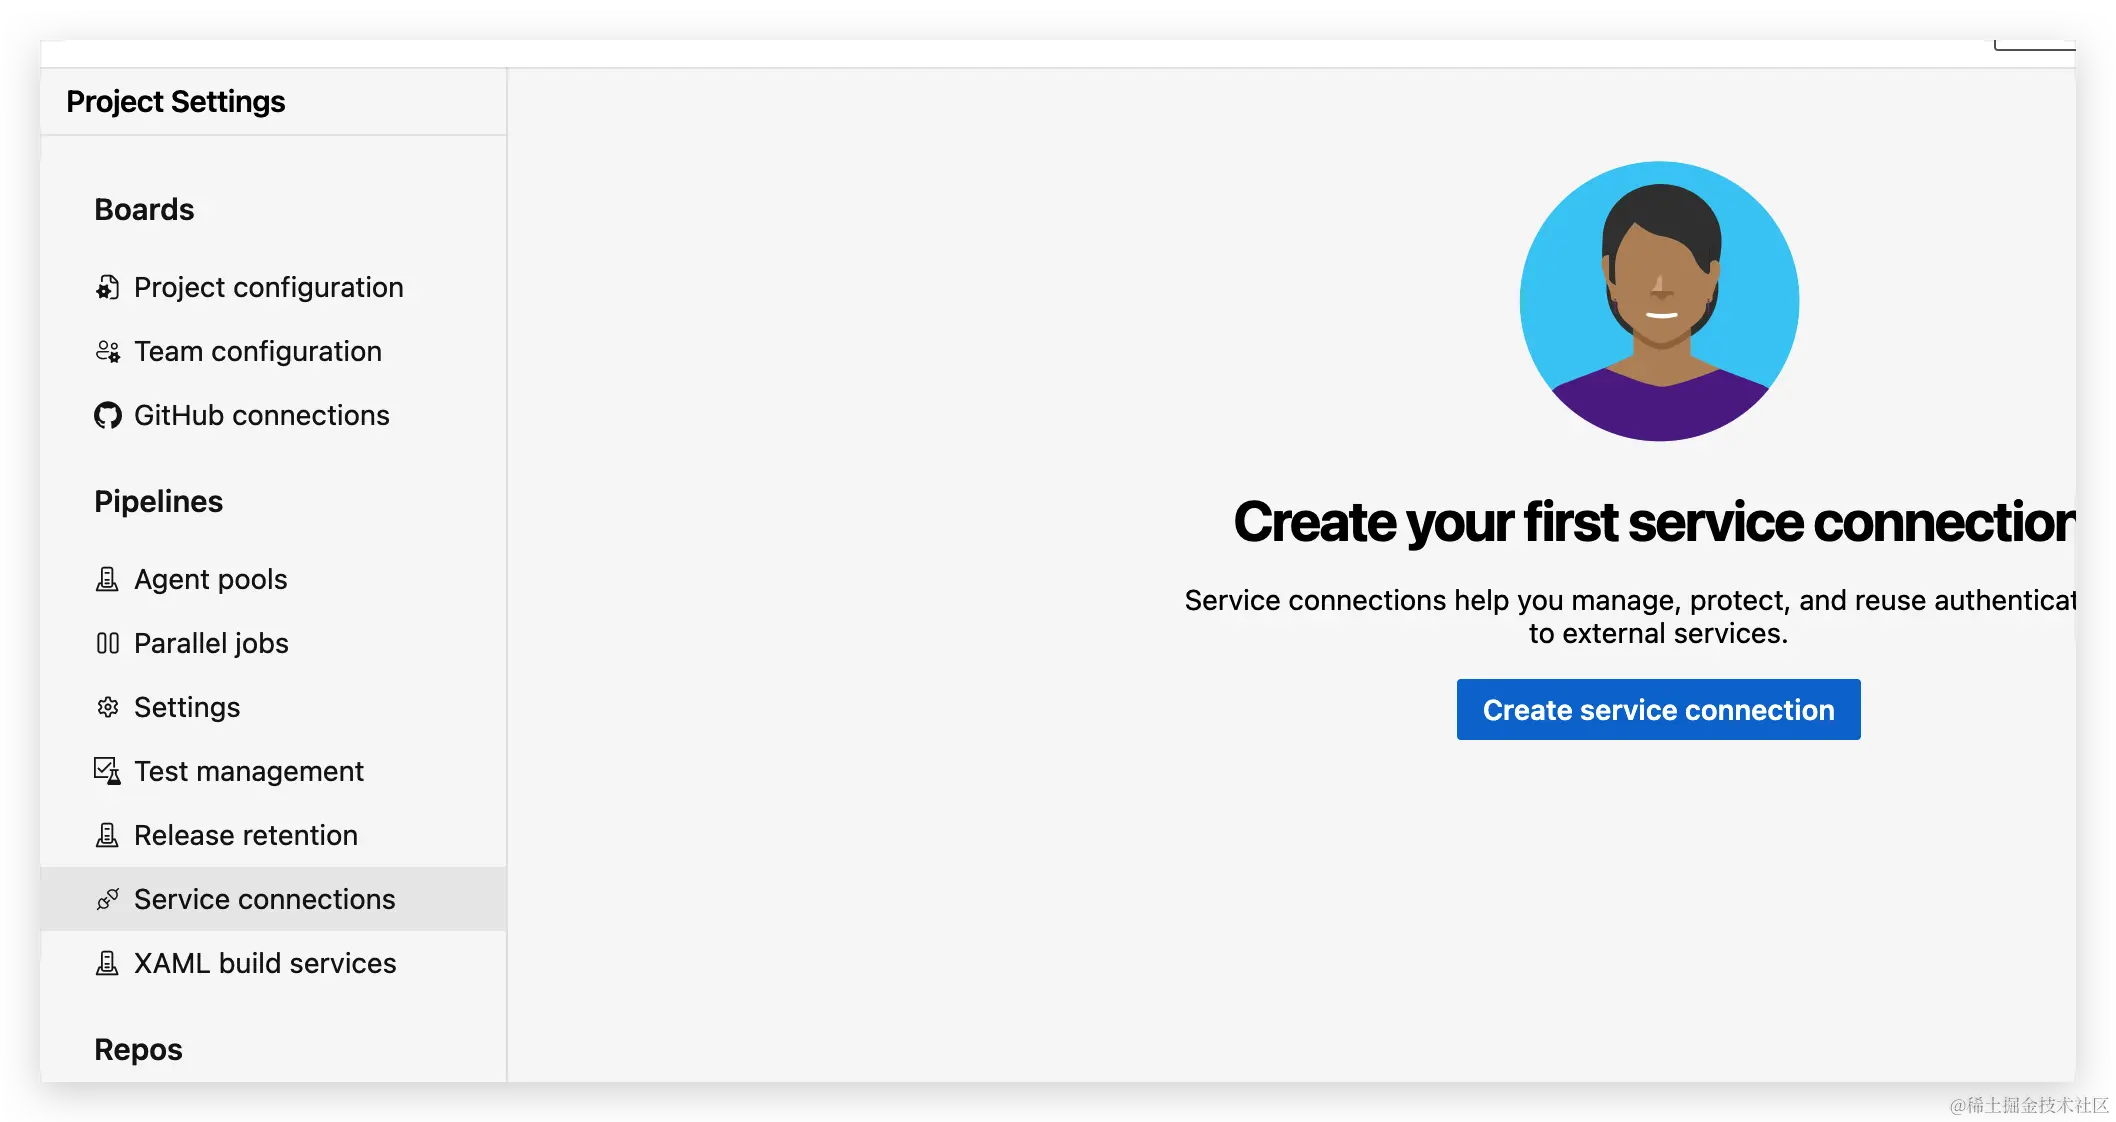Toggle GitHub connections visibility

pos(262,414)
